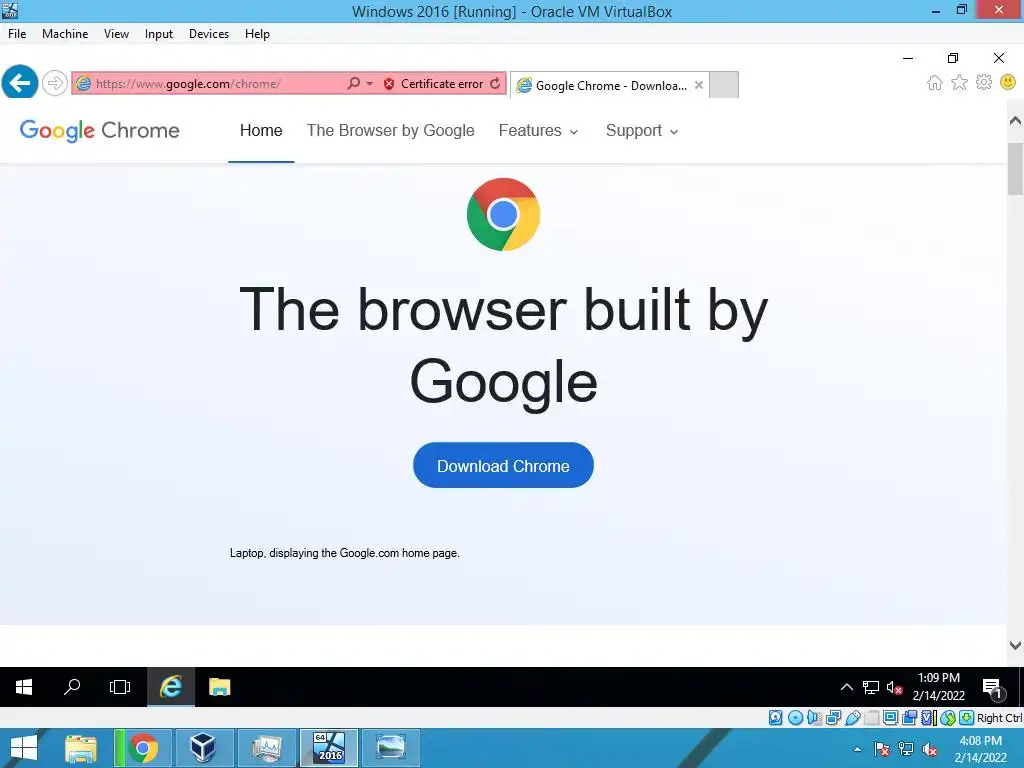The width and height of the screenshot is (1024, 768).
Task: Click scrollbar up arrow on webpage
Action: pos(1015,121)
